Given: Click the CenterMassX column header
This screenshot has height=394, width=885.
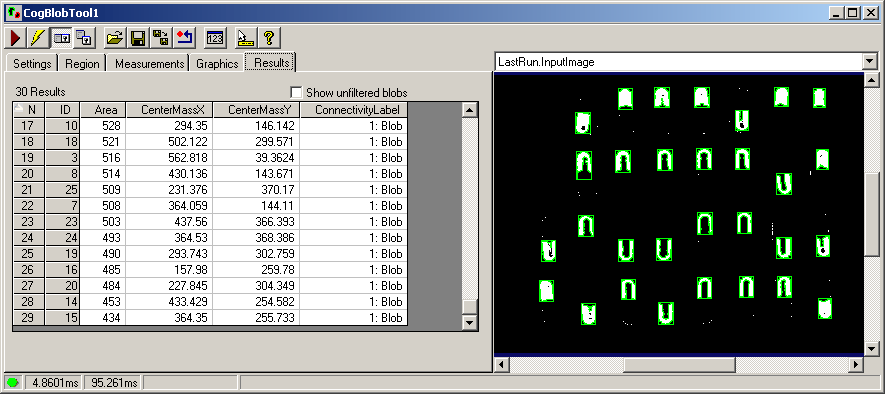Looking at the screenshot, I should (169, 110).
